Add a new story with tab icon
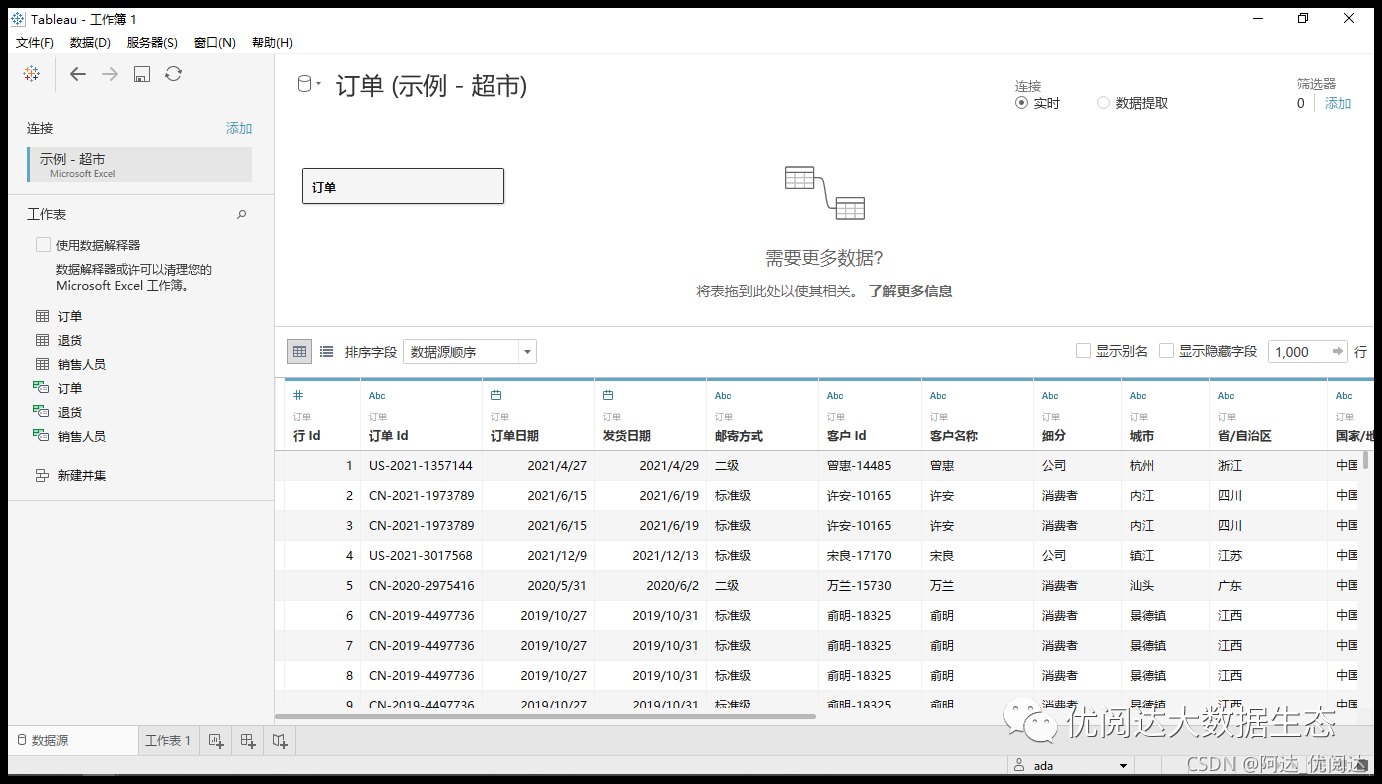Screen dimensions: 1382x784 click(x=280, y=741)
